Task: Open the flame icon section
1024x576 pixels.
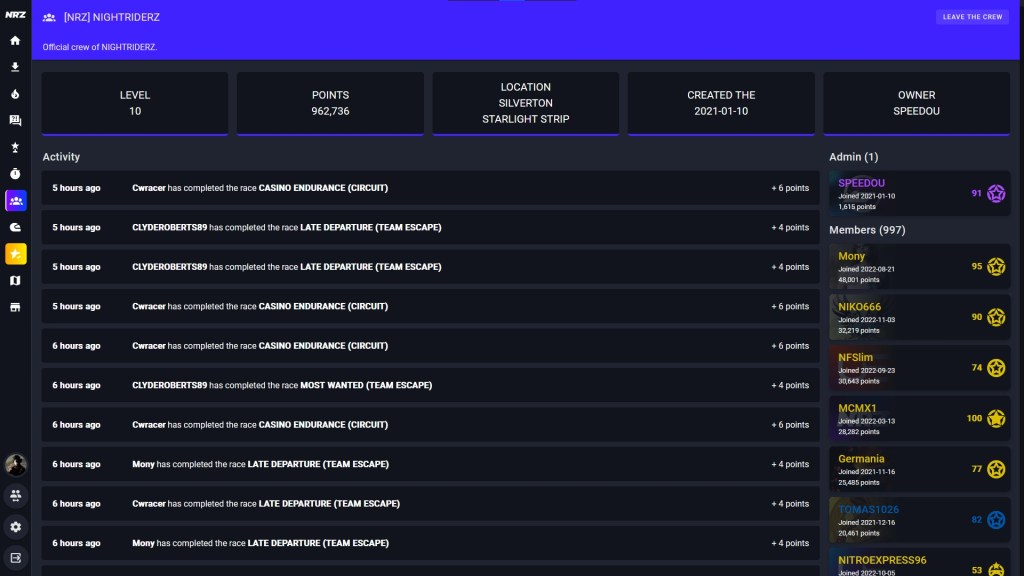Action: (x=15, y=94)
